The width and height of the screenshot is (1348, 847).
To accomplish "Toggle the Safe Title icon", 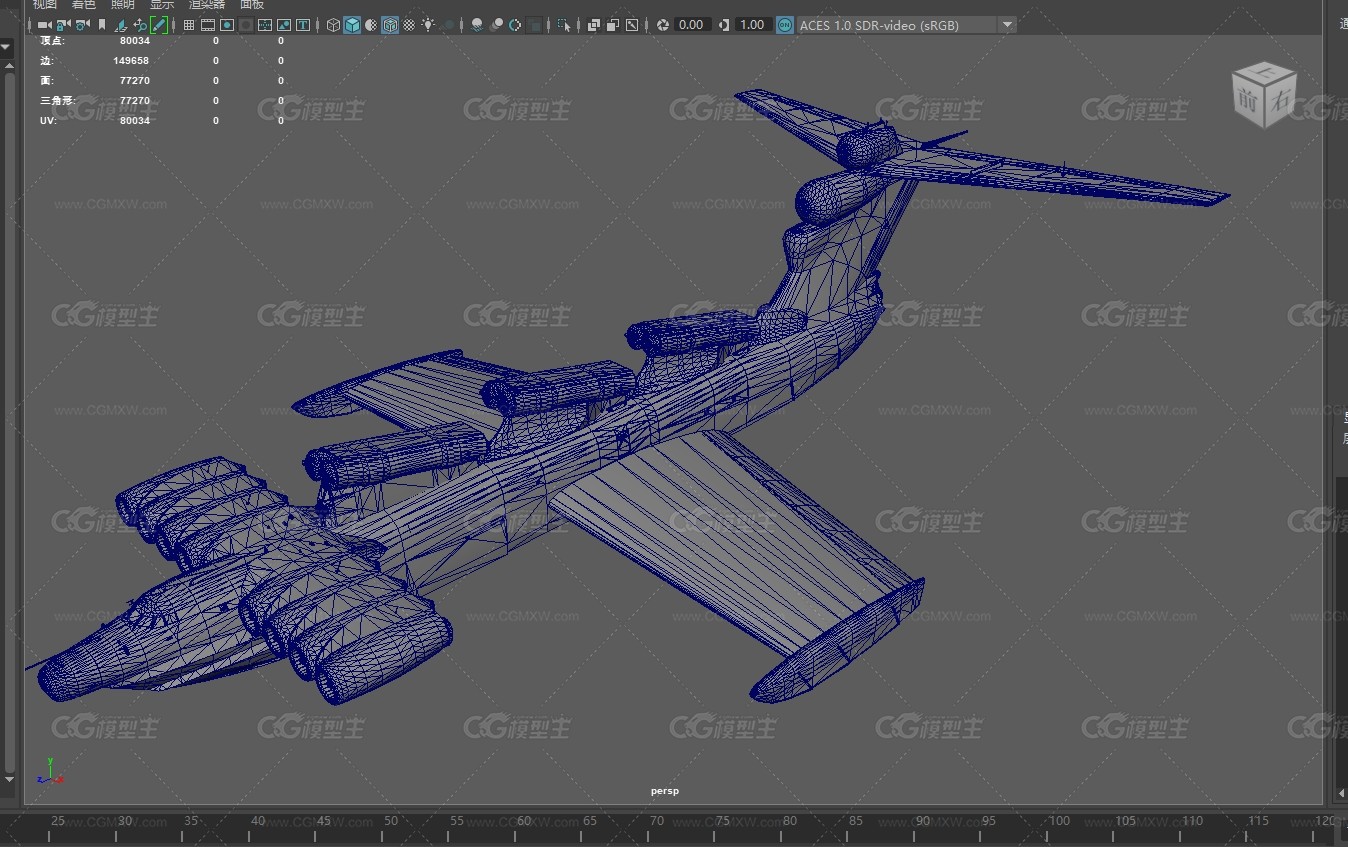I will pos(302,25).
